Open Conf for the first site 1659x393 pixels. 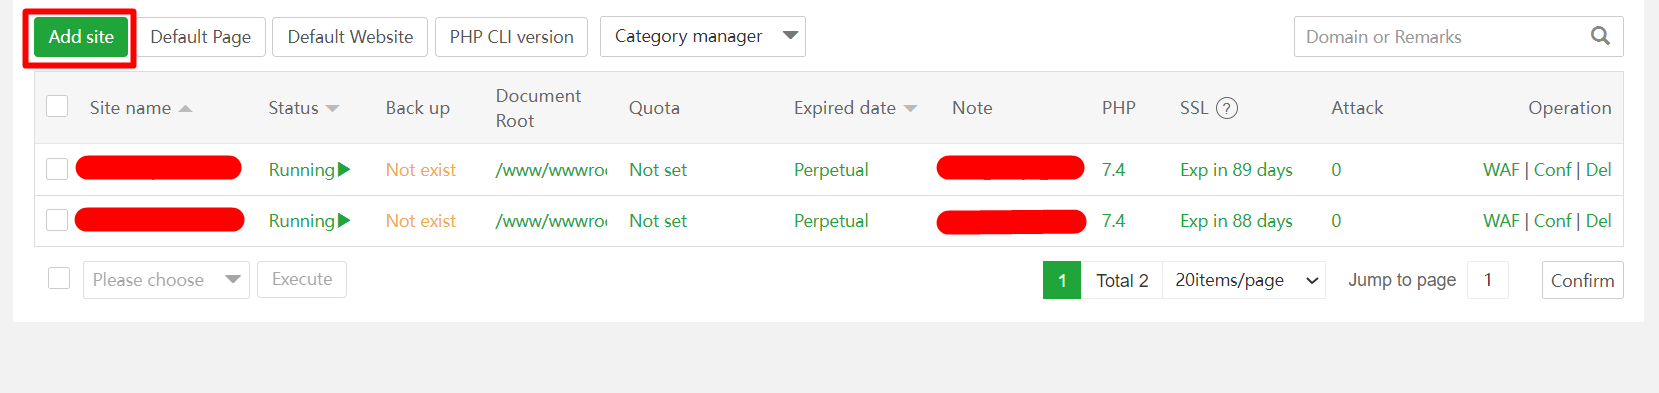click(x=1553, y=170)
